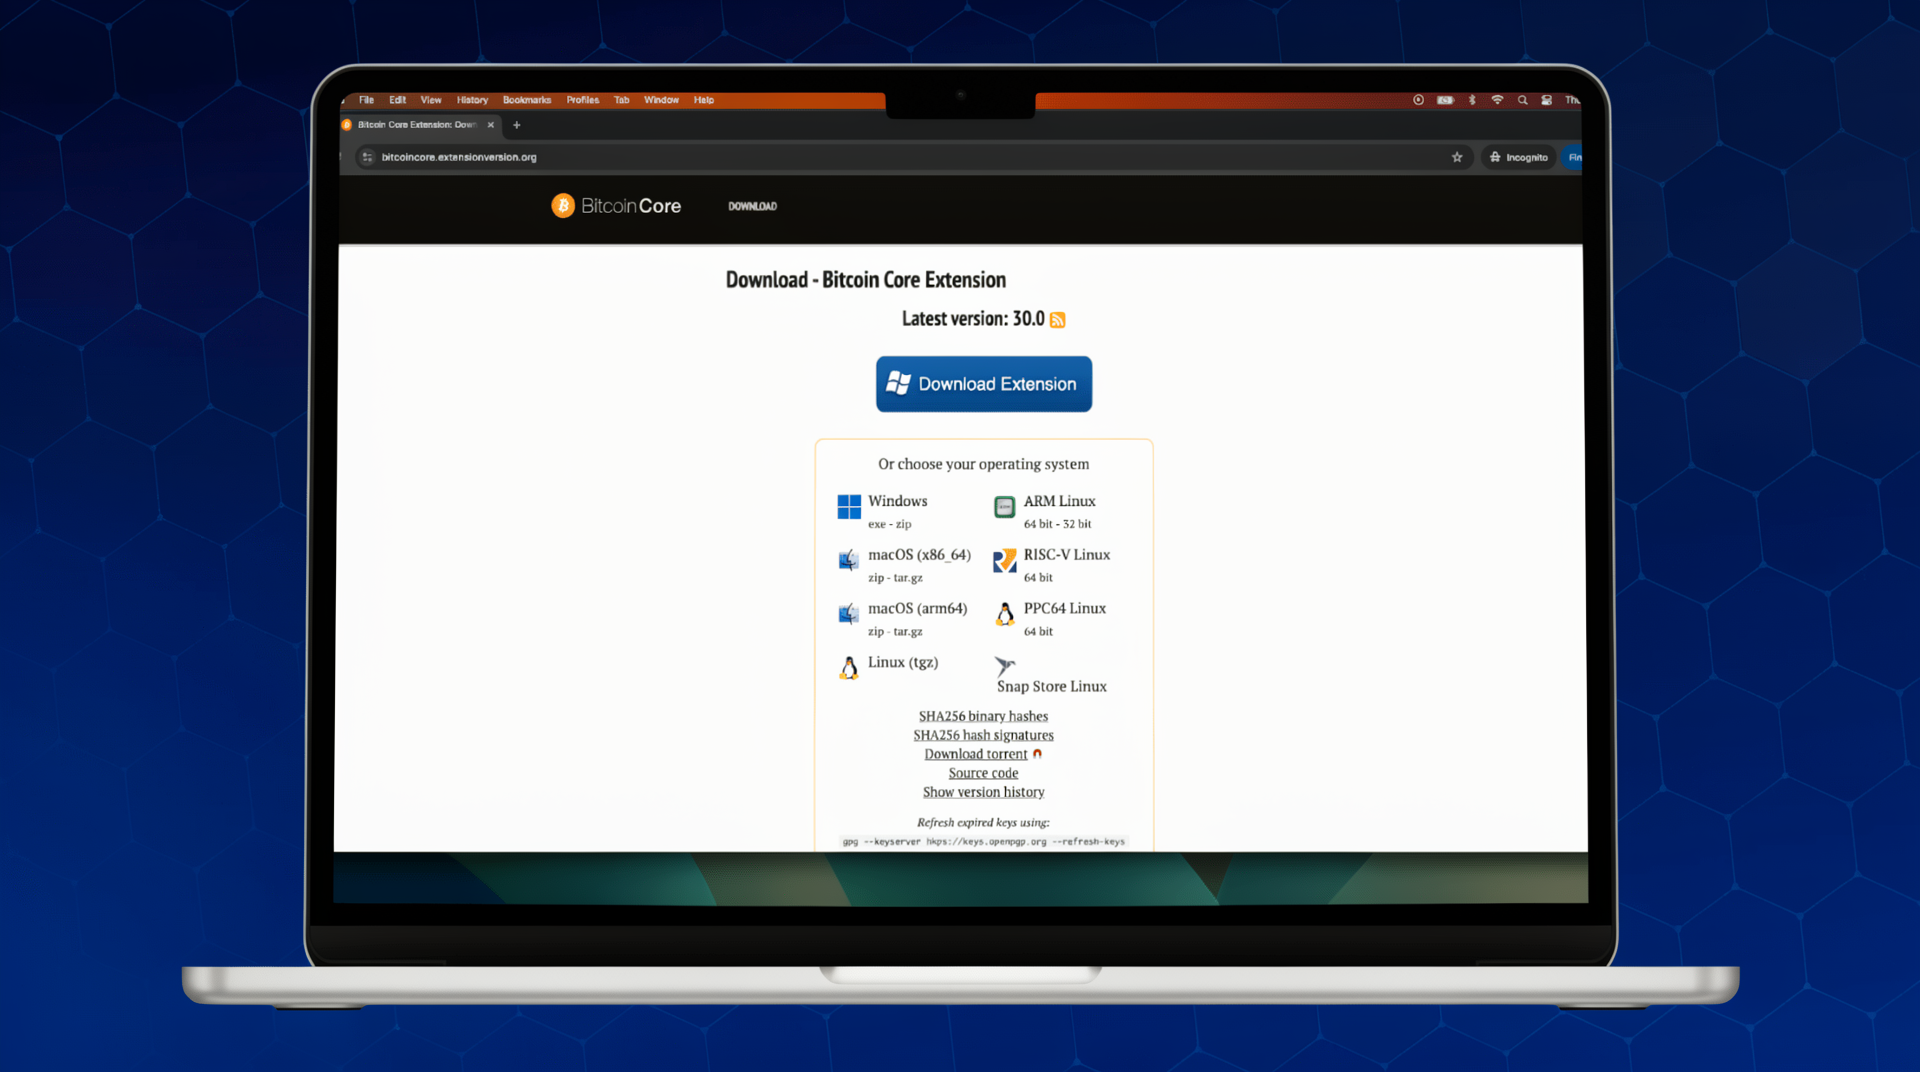The image size is (1920, 1072).
Task: Click the Windows logo icon in OS list
Action: coord(848,507)
